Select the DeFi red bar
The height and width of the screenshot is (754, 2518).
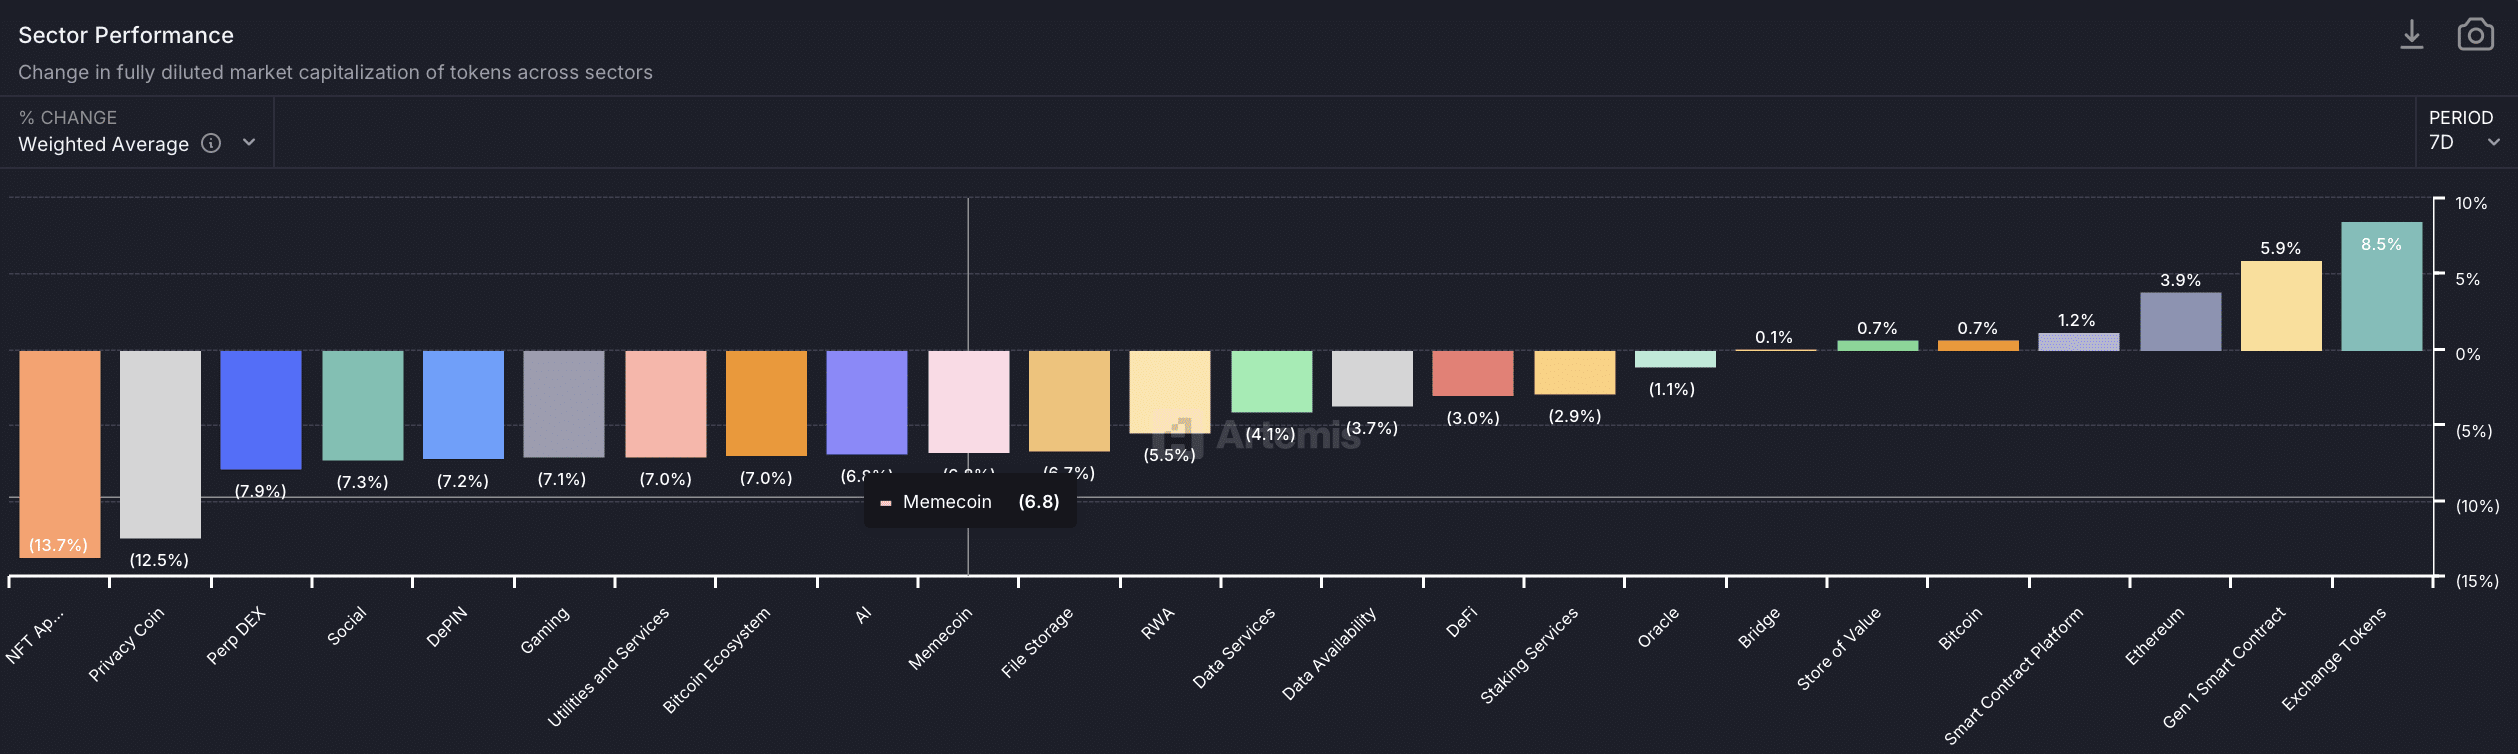[x=1472, y=373]
